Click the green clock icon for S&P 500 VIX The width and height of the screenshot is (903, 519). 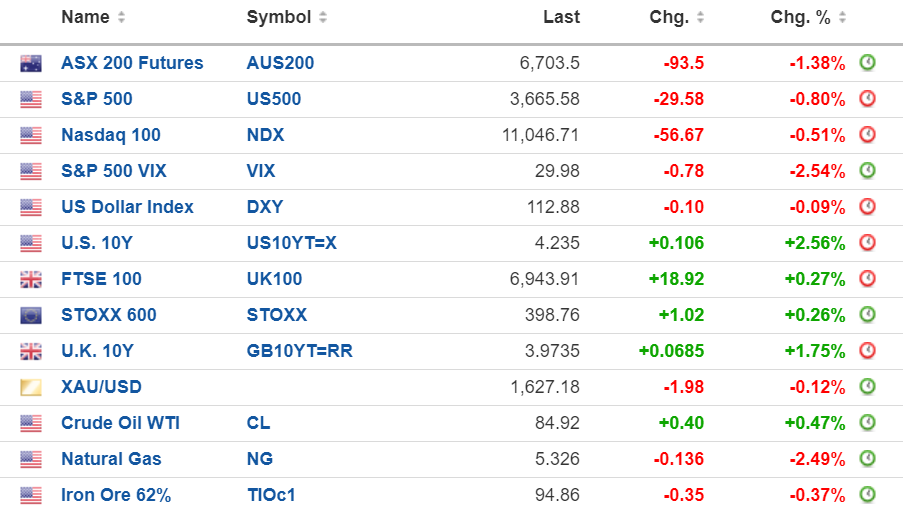click(x=868, y=171)
